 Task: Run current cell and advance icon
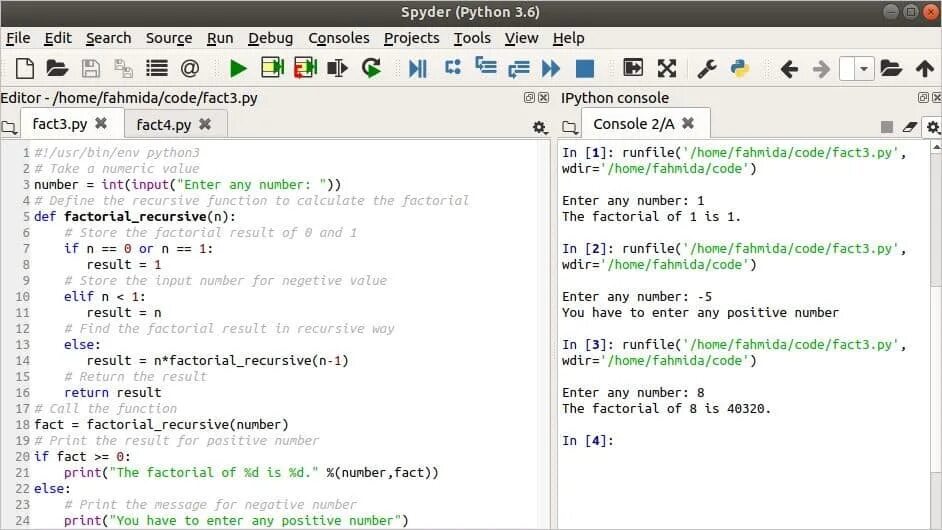(305, 68)
